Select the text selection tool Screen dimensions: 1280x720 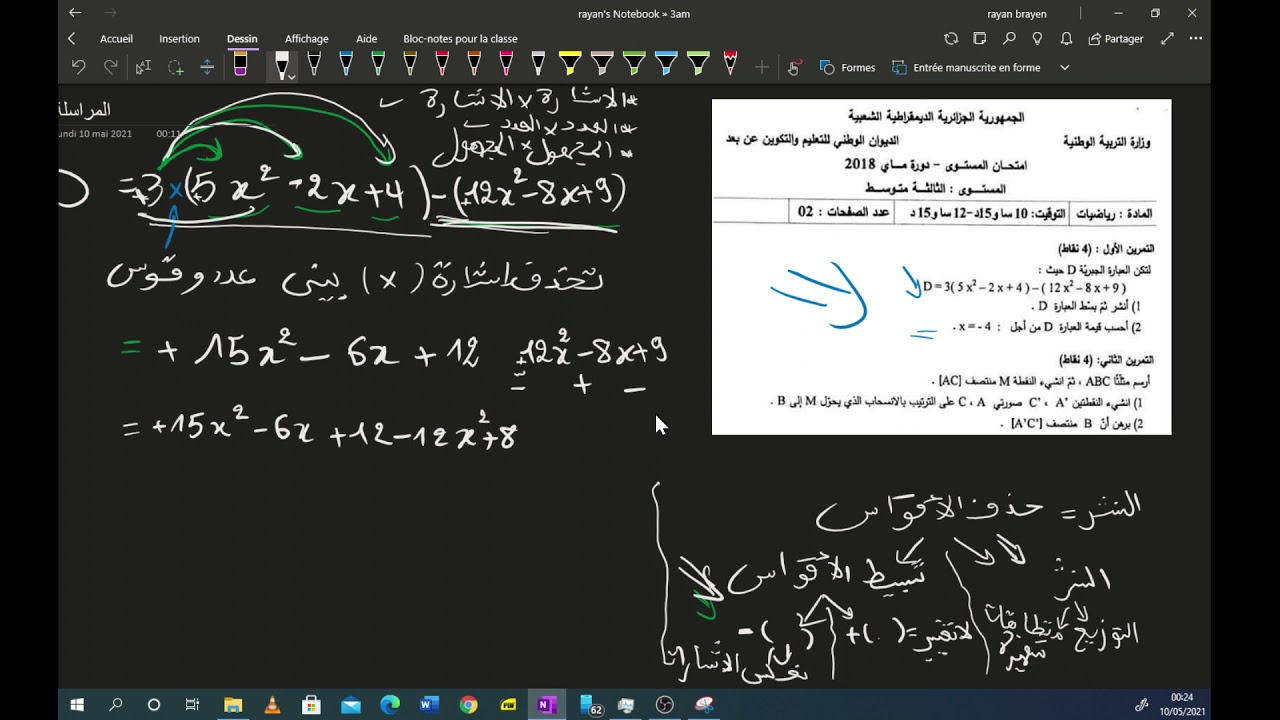pos(143,67)
